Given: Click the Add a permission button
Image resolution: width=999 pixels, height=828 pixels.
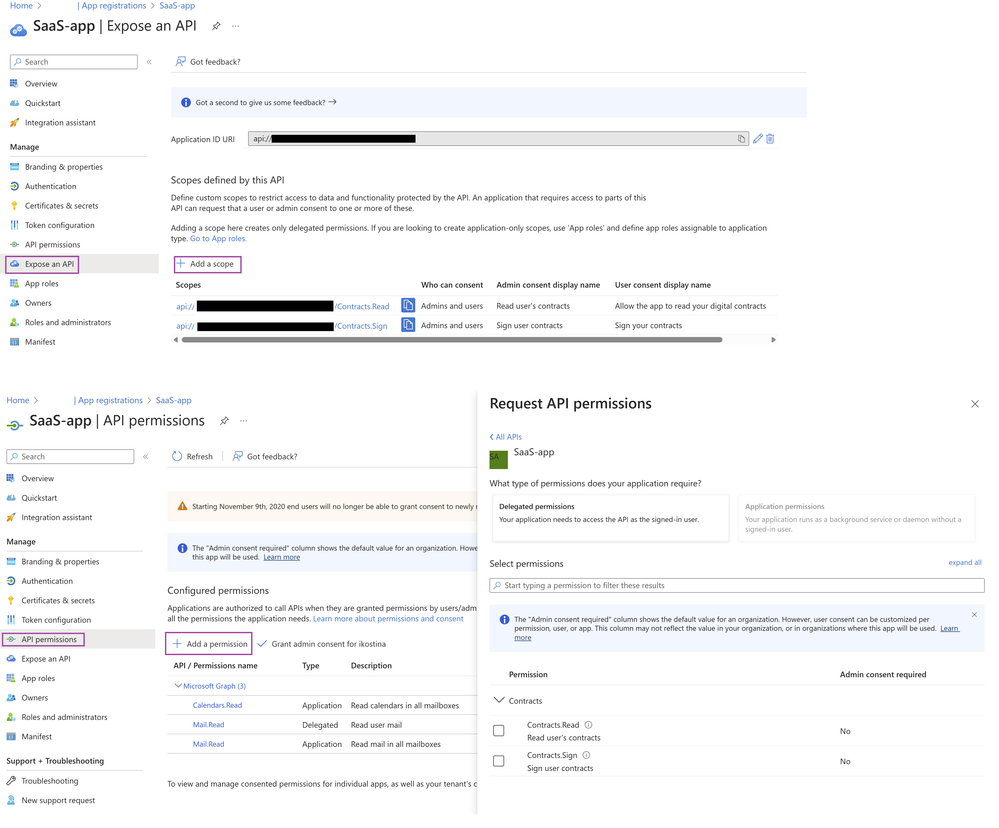Looking at the screenshot, I should (x=209, y=644).
